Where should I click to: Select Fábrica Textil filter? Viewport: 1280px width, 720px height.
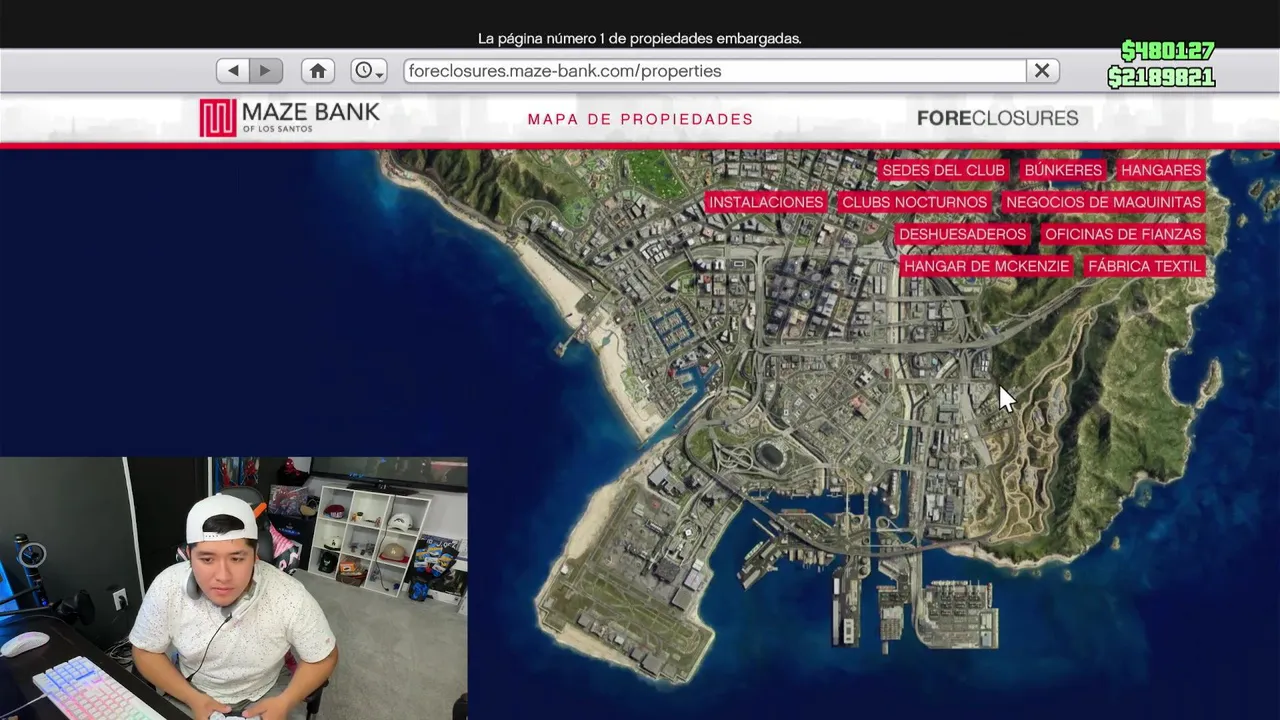click(x=1144, y=266)
